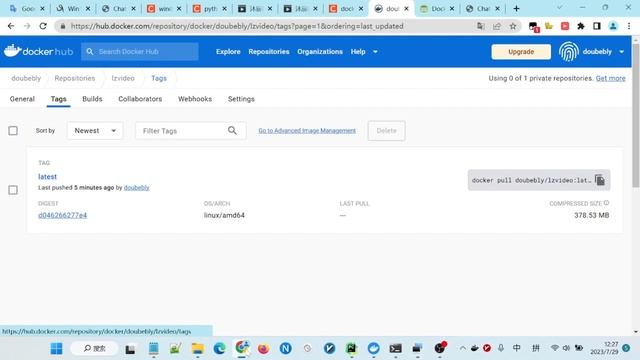This screenshot has height=360, width=640.
Task: Show hidden system tray icons chevron
Action: [462, 348]
